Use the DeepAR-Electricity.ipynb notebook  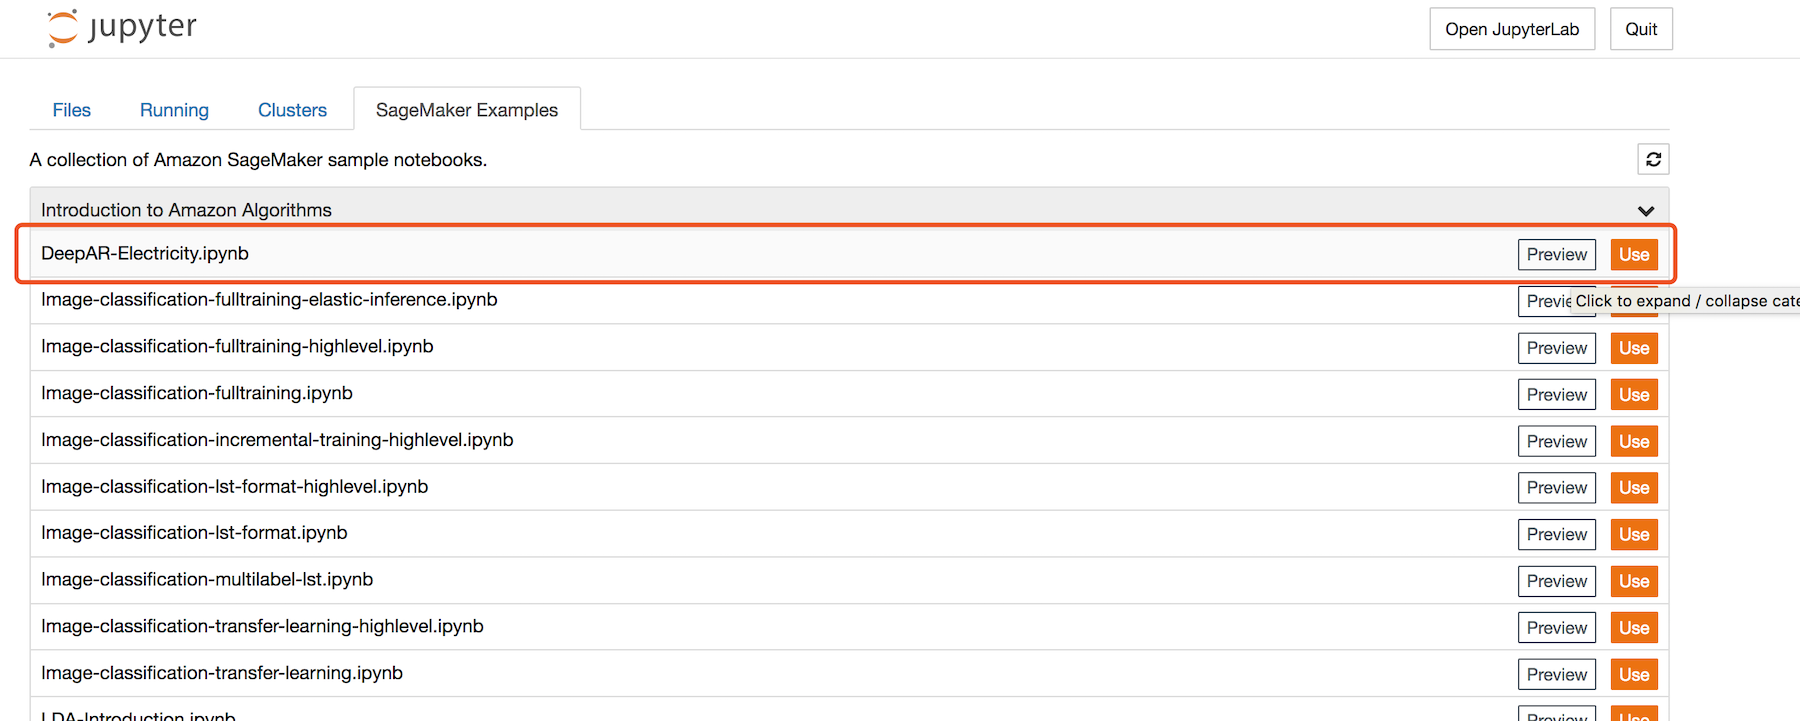pos(1634,255)
